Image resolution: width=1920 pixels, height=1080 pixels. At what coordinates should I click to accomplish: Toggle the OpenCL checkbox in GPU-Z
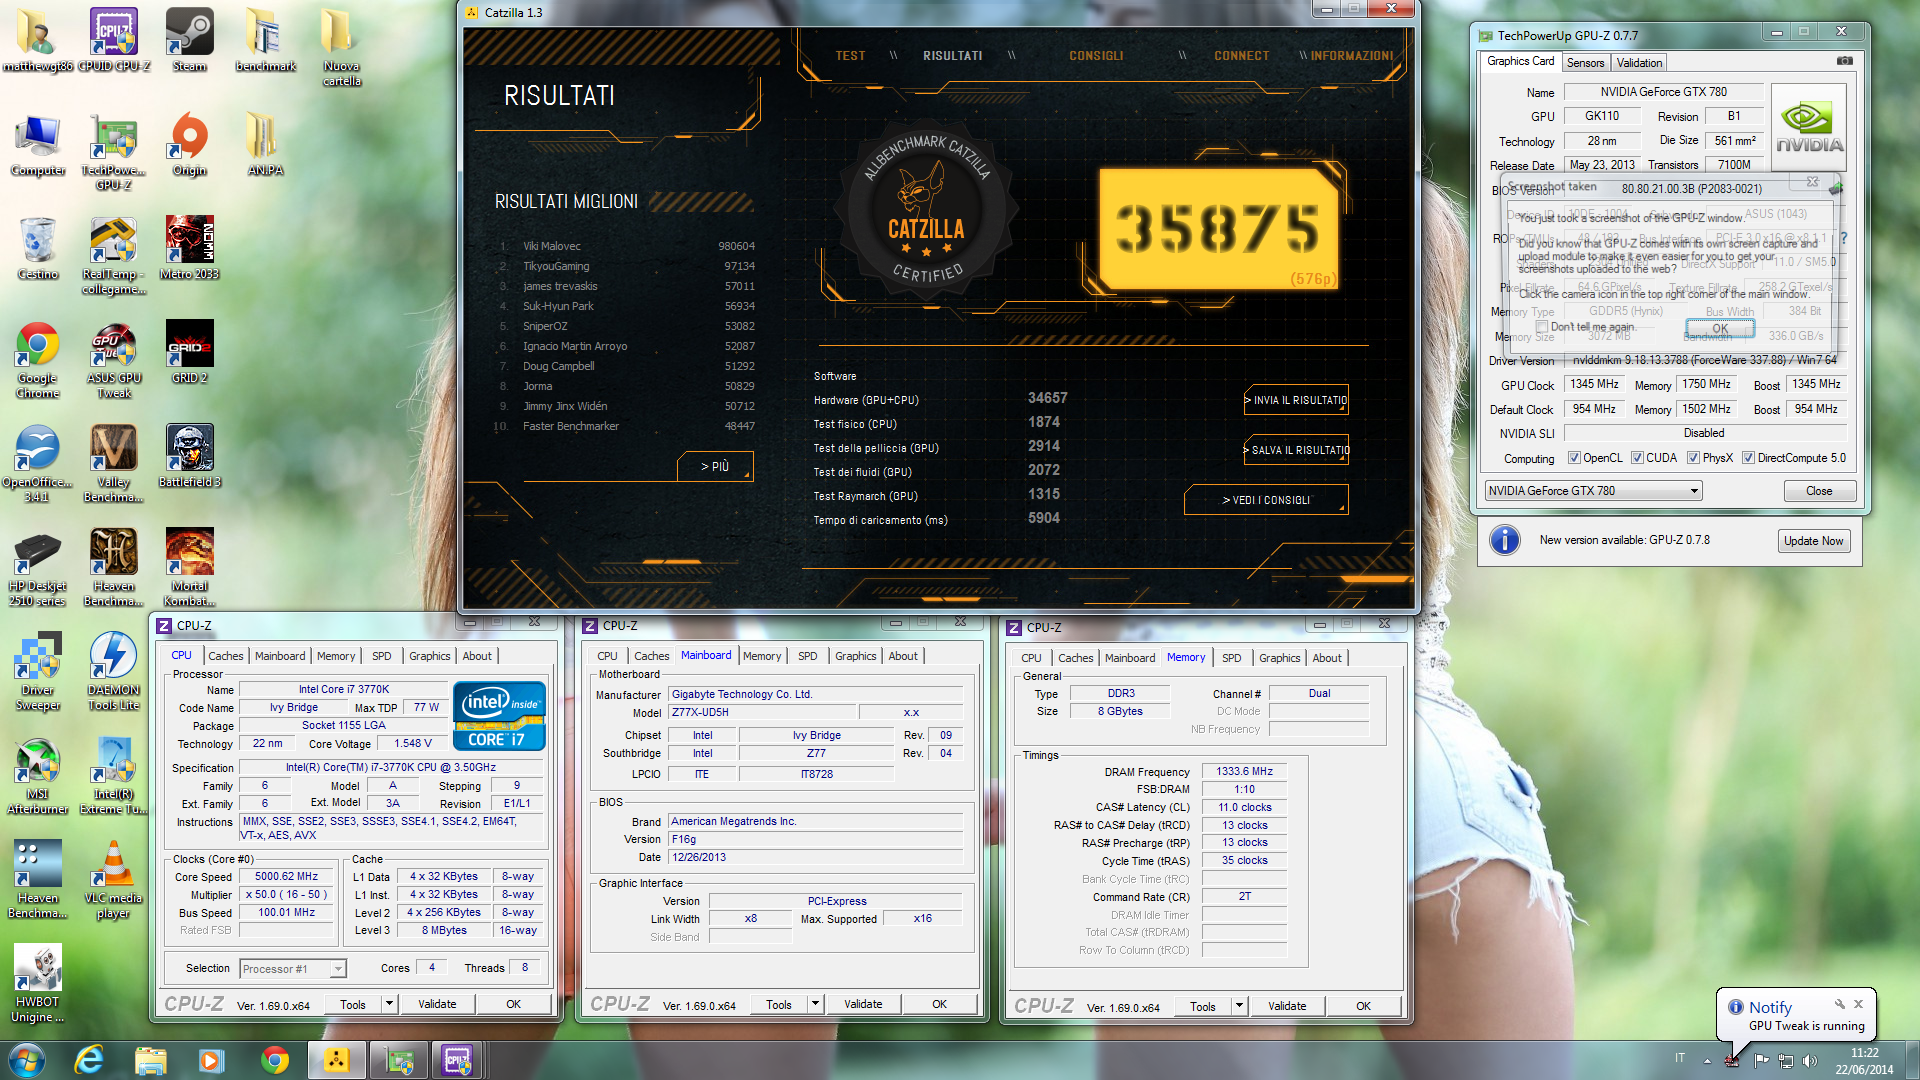pyautogui.click(x=1574, y=458)
